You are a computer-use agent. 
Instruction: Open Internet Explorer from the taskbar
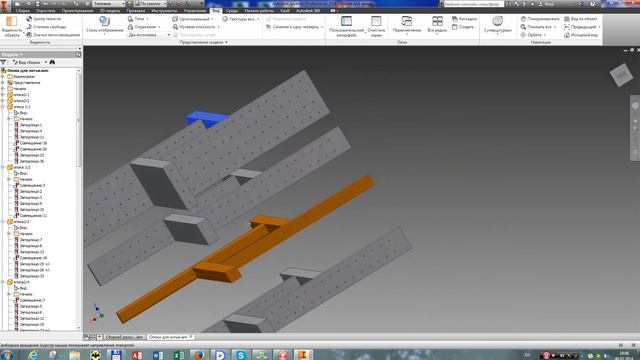33,355
